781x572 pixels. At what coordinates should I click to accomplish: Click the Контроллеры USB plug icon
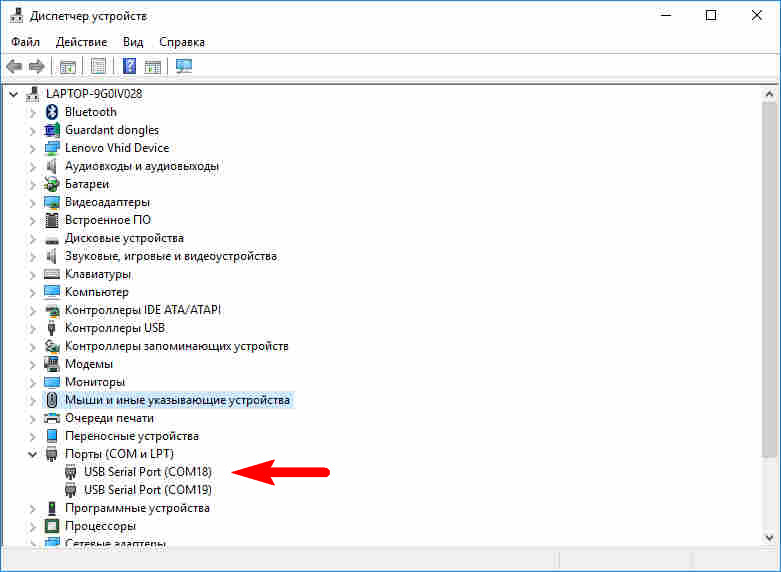pos(52,328)
